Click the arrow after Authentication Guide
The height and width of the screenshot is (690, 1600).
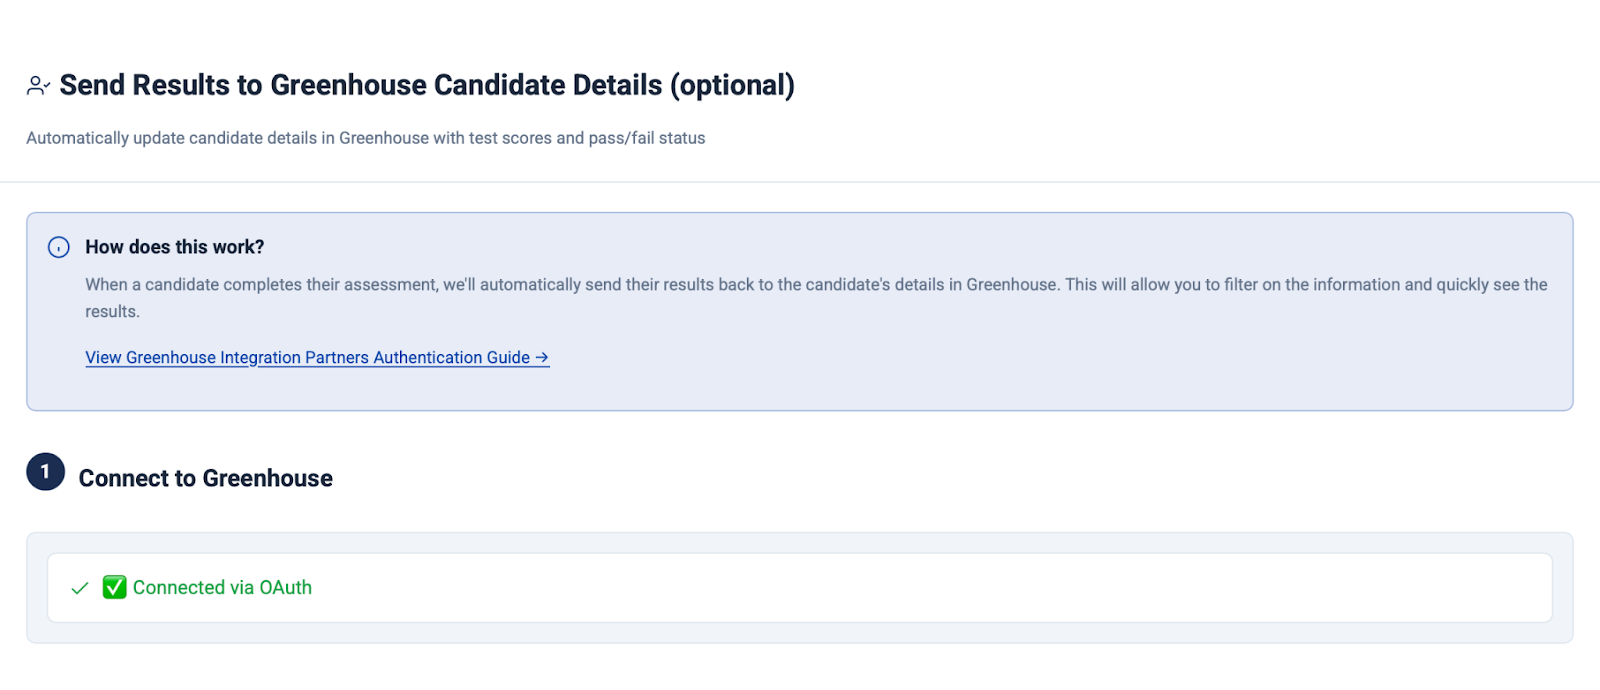click(x=542, y=357)
